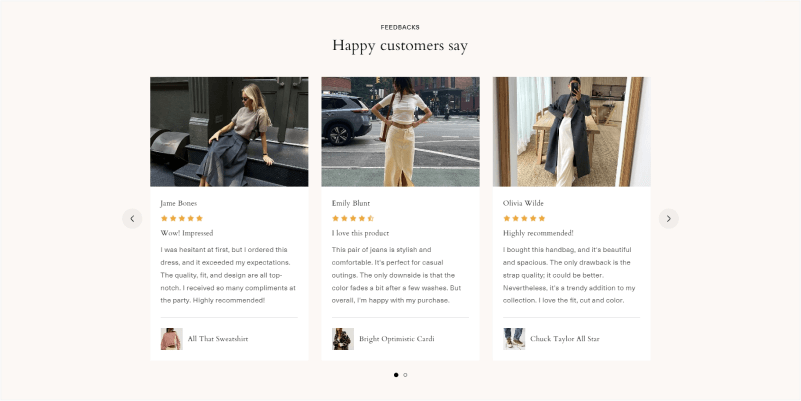The image size is (801, 401).
Task: Switch to the second carousel pagination dot
Action: [x=405, y=375]
